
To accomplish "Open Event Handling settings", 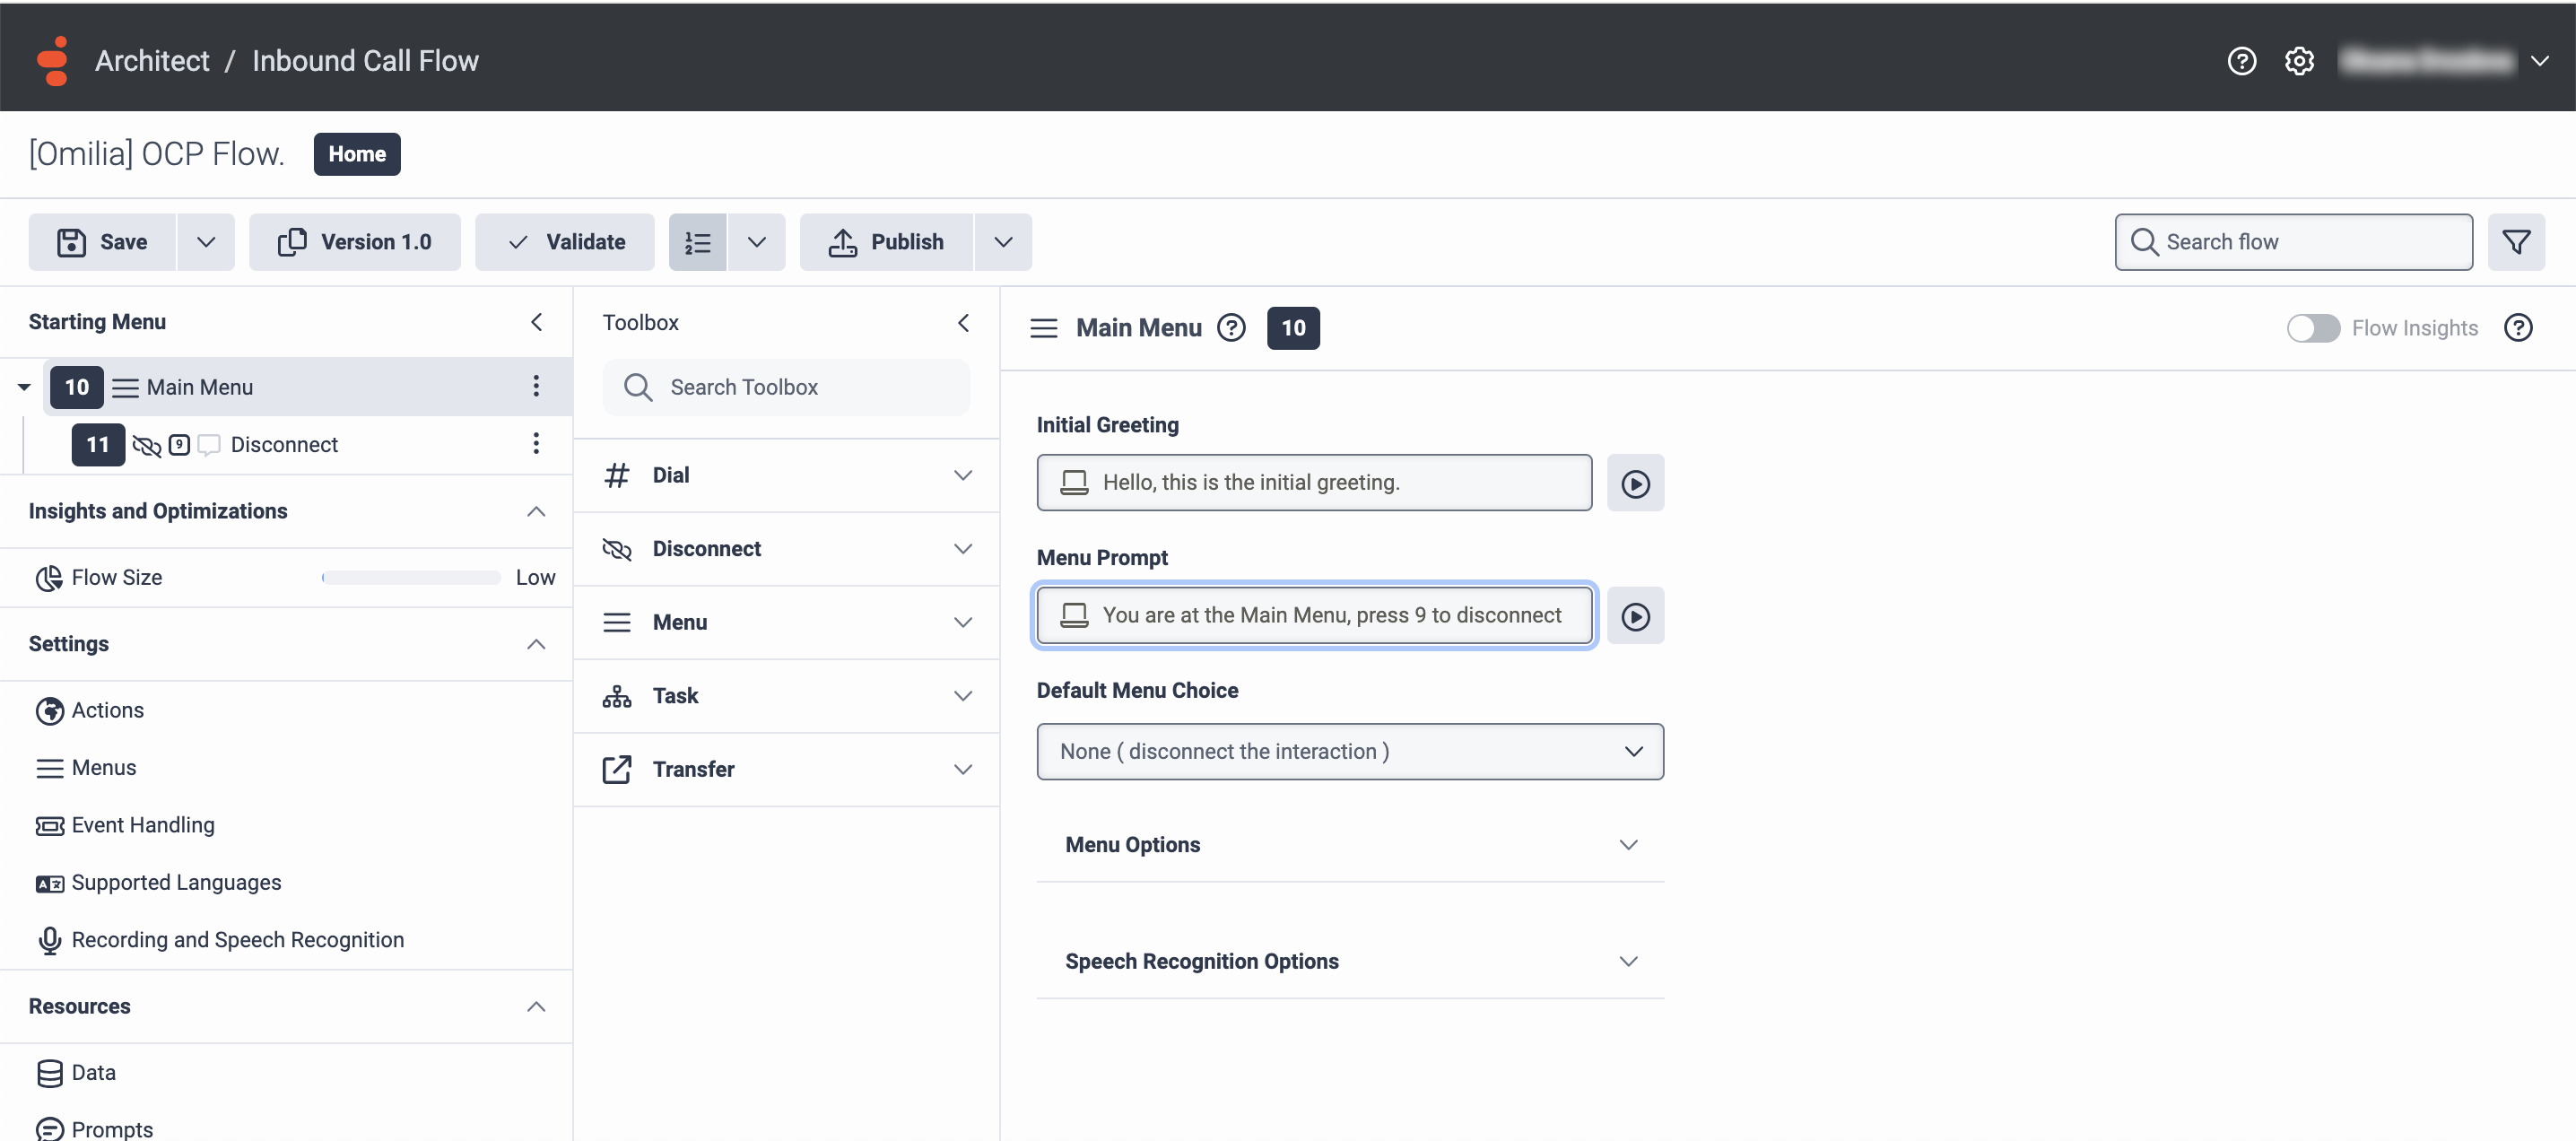I will pyautogui.click(x=142, y=825).
